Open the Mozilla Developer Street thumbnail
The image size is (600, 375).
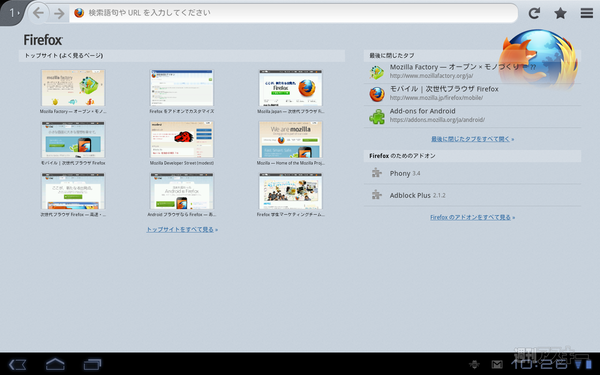[x=182, y=139]
